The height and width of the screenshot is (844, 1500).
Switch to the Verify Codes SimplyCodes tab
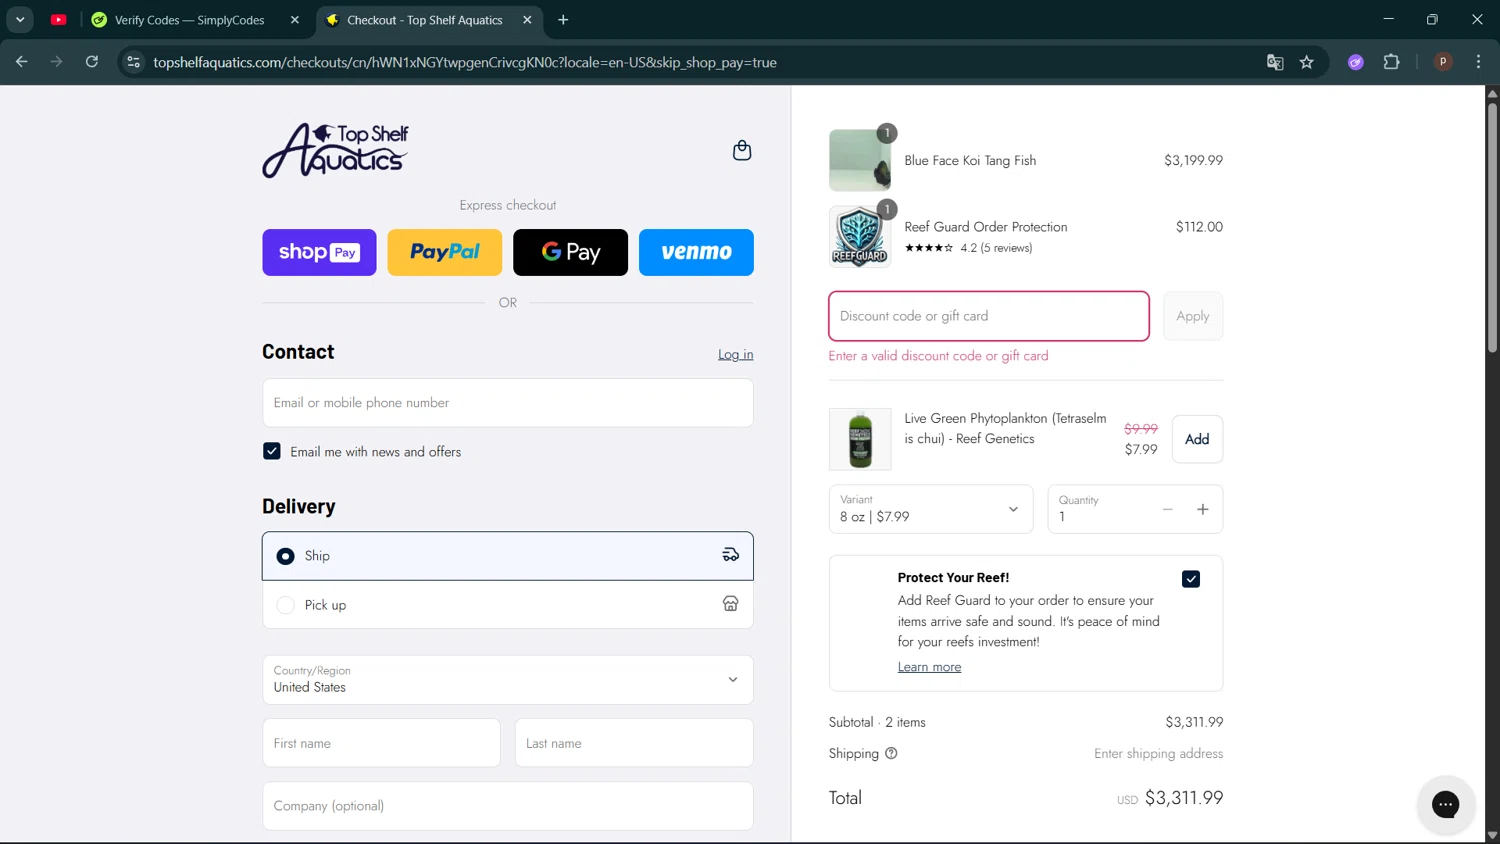[x=189, y=20]
